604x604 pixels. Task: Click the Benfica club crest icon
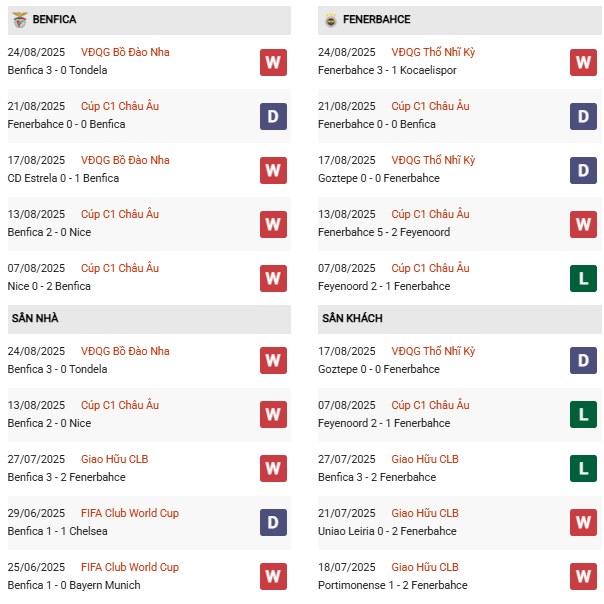coord(18,20)
